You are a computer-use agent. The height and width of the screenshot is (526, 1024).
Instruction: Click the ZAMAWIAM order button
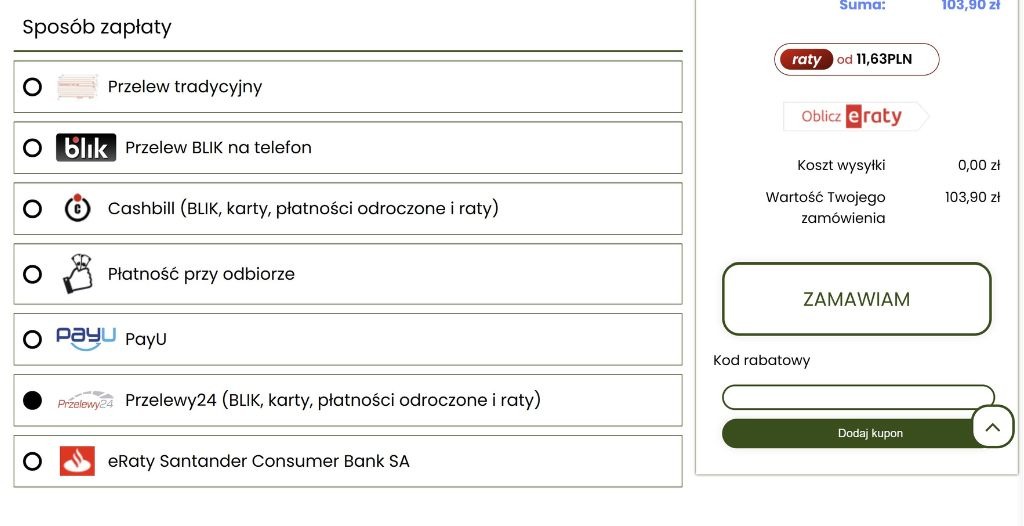tap(857, 299)
